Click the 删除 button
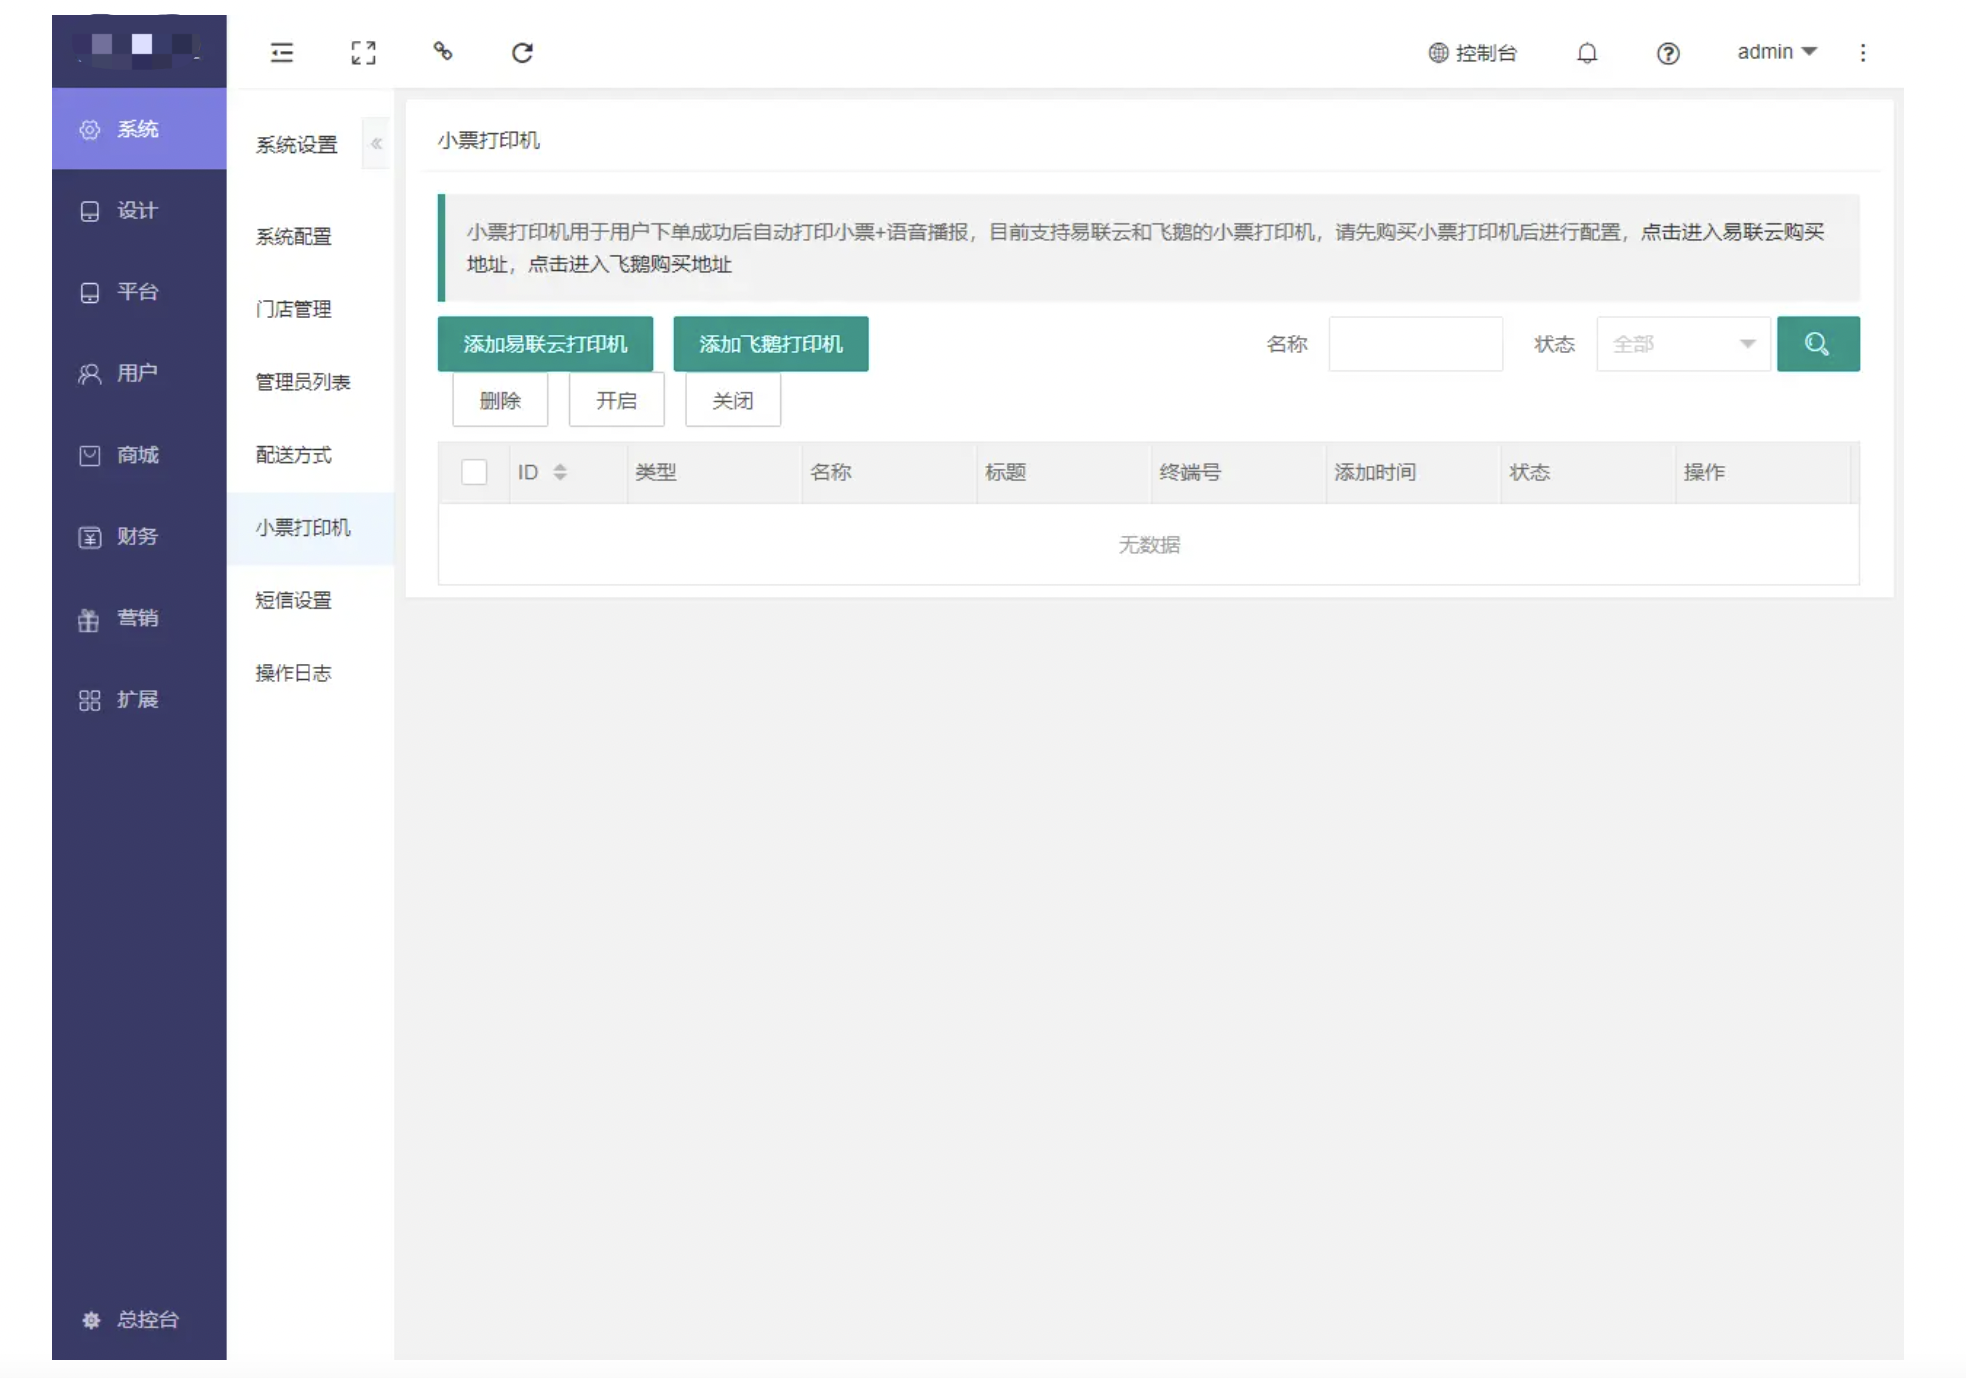 click(500, 400)
